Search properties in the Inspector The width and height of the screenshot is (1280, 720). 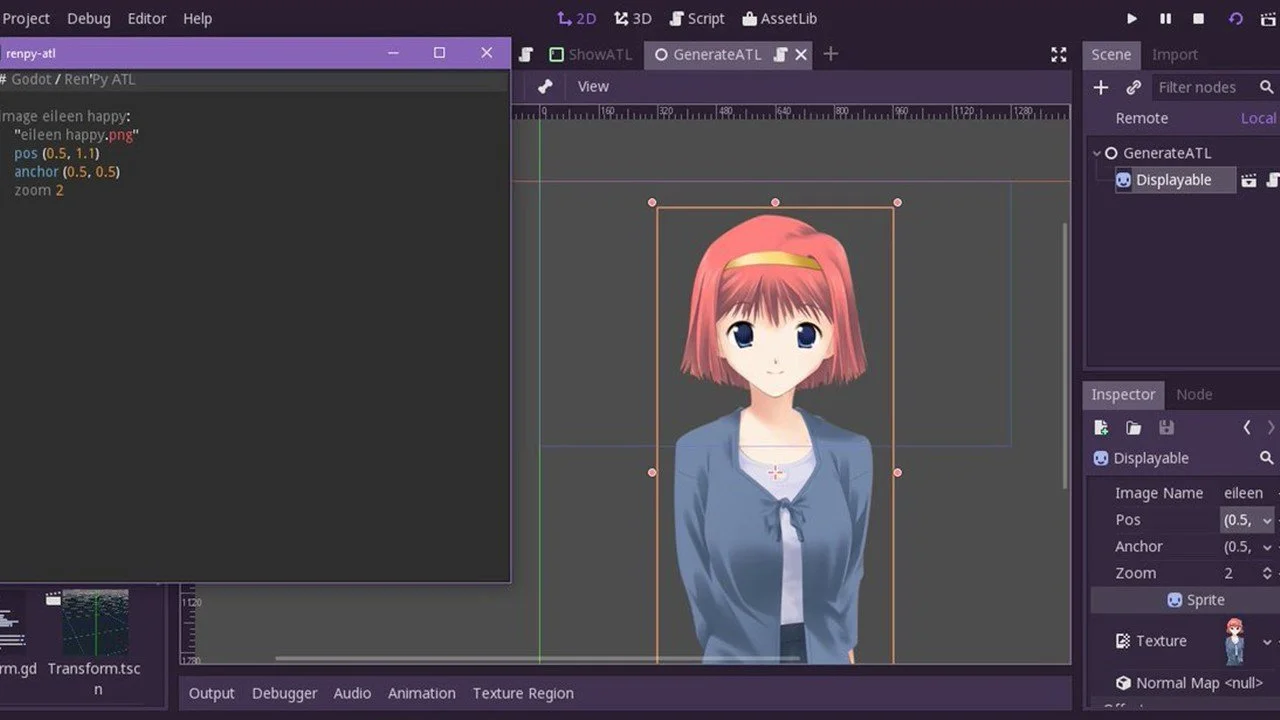(x=1267, y=458)
